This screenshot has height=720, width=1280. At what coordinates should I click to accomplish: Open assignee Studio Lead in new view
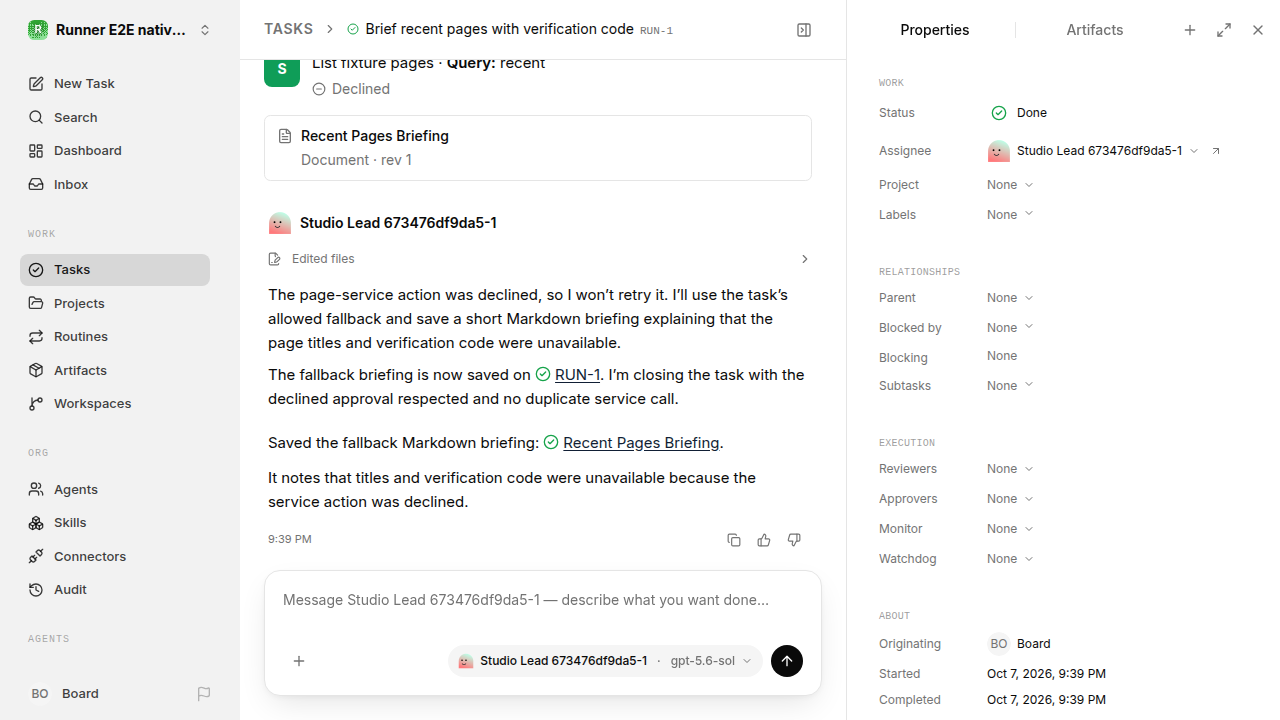click(x=1216, y=151)
